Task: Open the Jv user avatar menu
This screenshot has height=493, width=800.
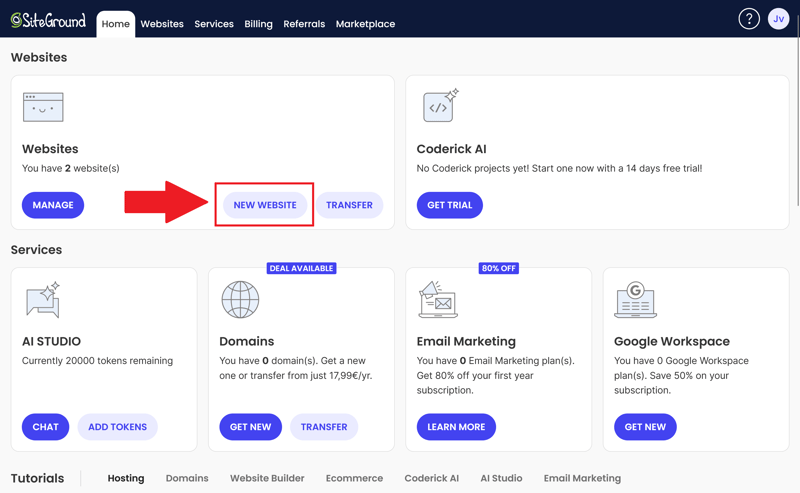Action: click(779, 19)
